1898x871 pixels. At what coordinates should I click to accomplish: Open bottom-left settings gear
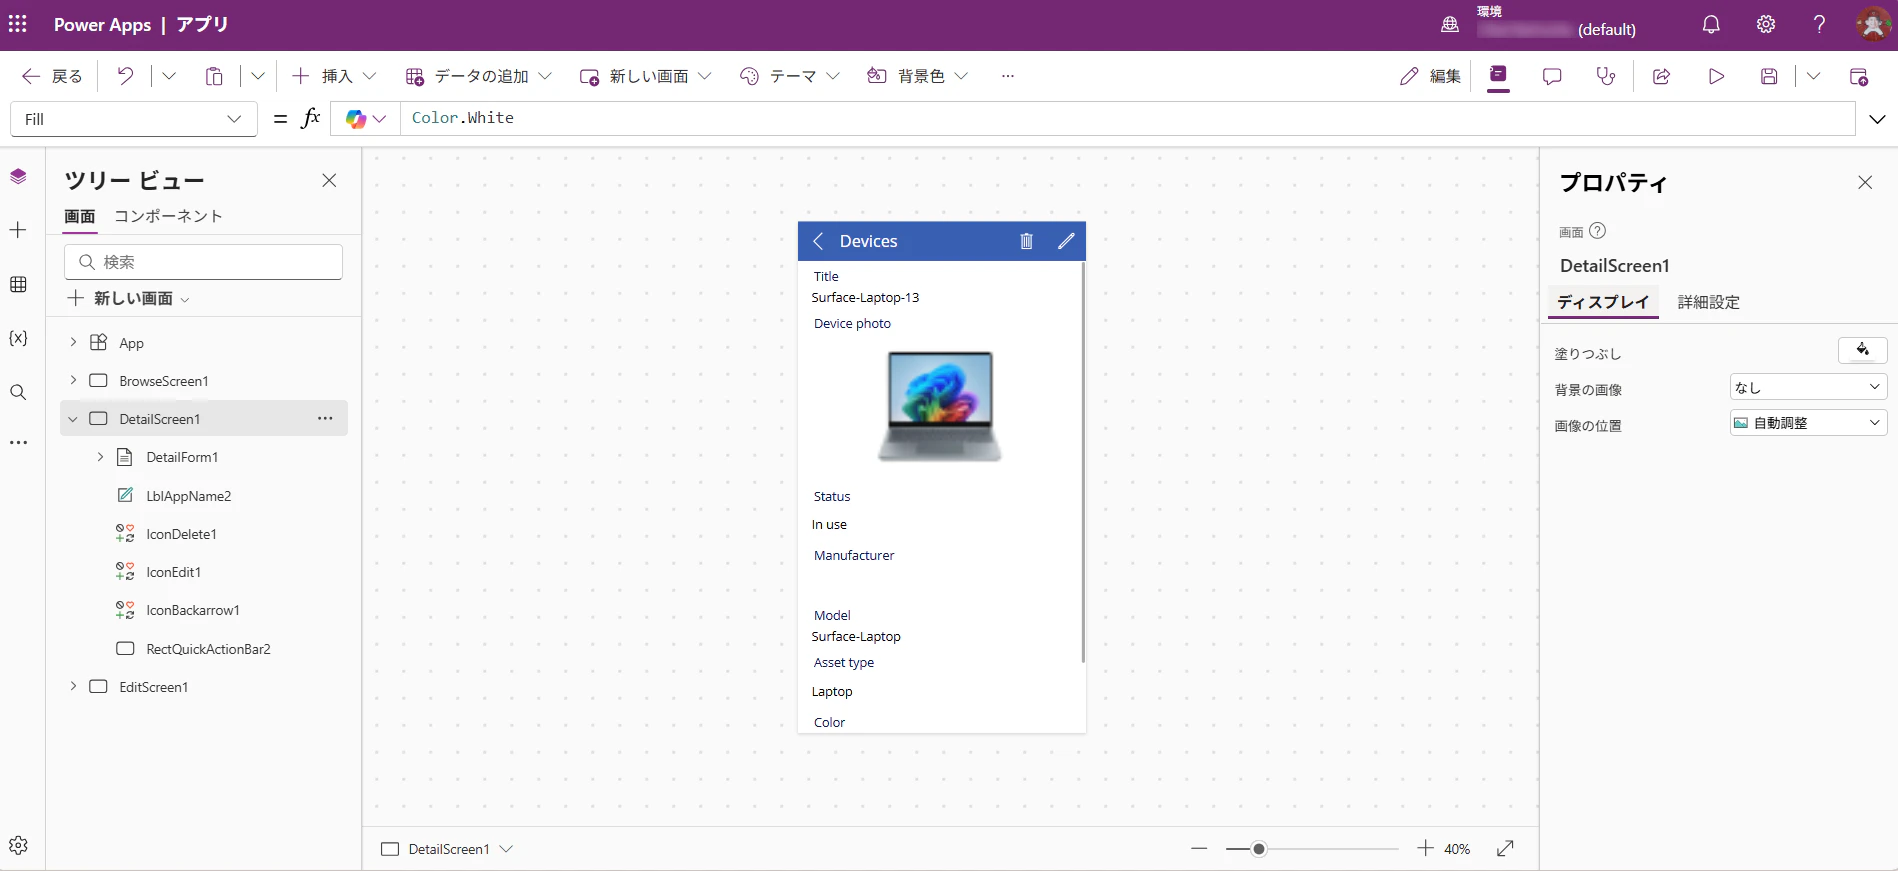click(x=18, y=845)
